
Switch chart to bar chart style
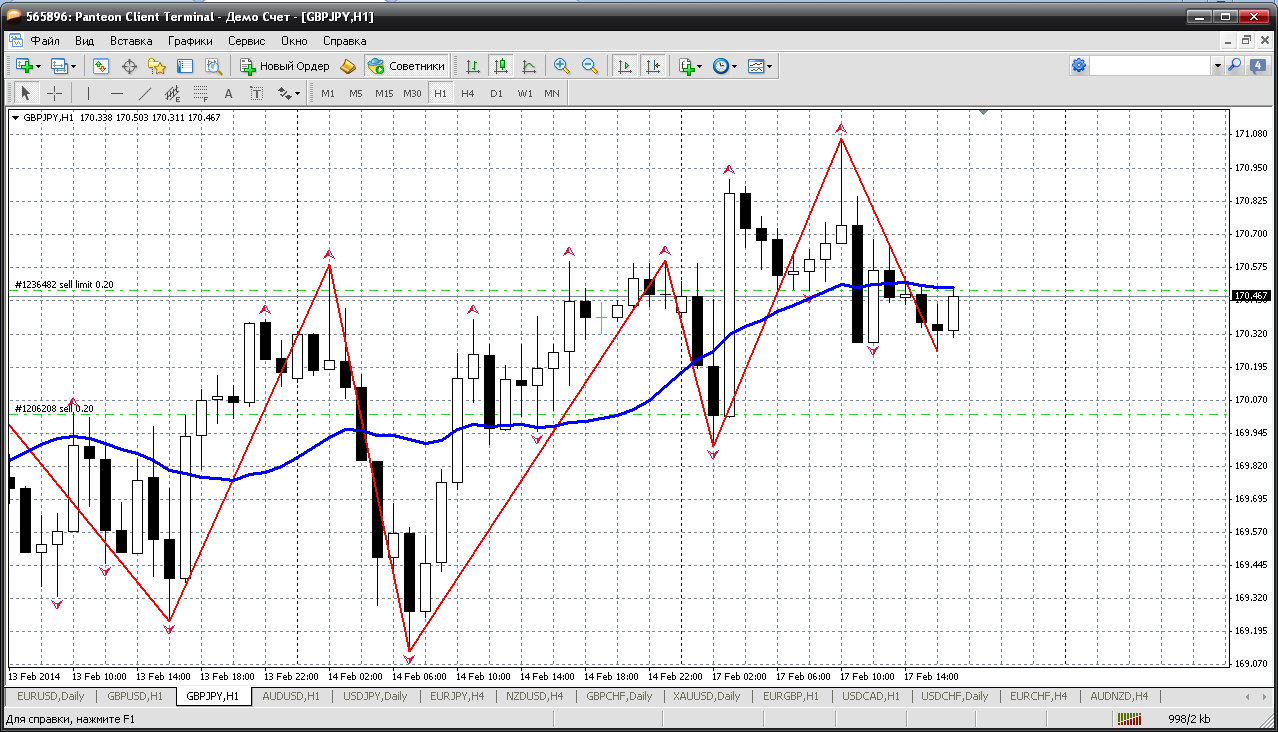coord(473,66)
